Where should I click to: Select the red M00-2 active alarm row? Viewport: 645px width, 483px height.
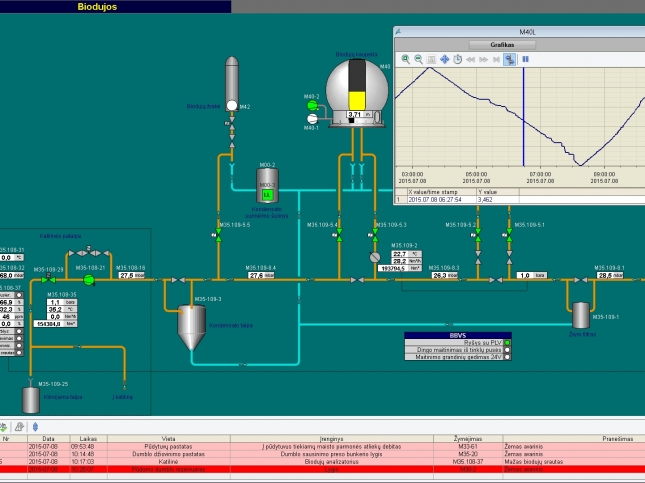pyautogui.click(x=322, y=469)
